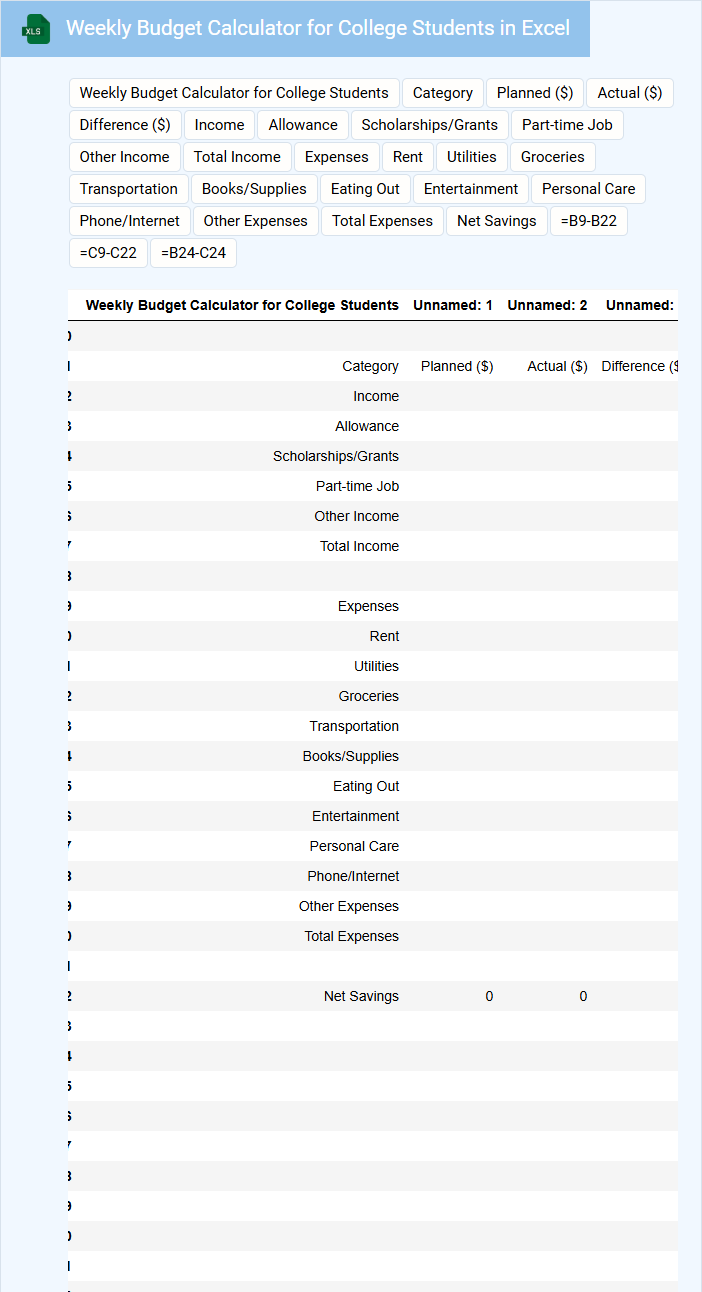Click the 'Net Savings' tag chip
Screen dimensions: 702x1292
pyautogui.click(x=496, y=221)
